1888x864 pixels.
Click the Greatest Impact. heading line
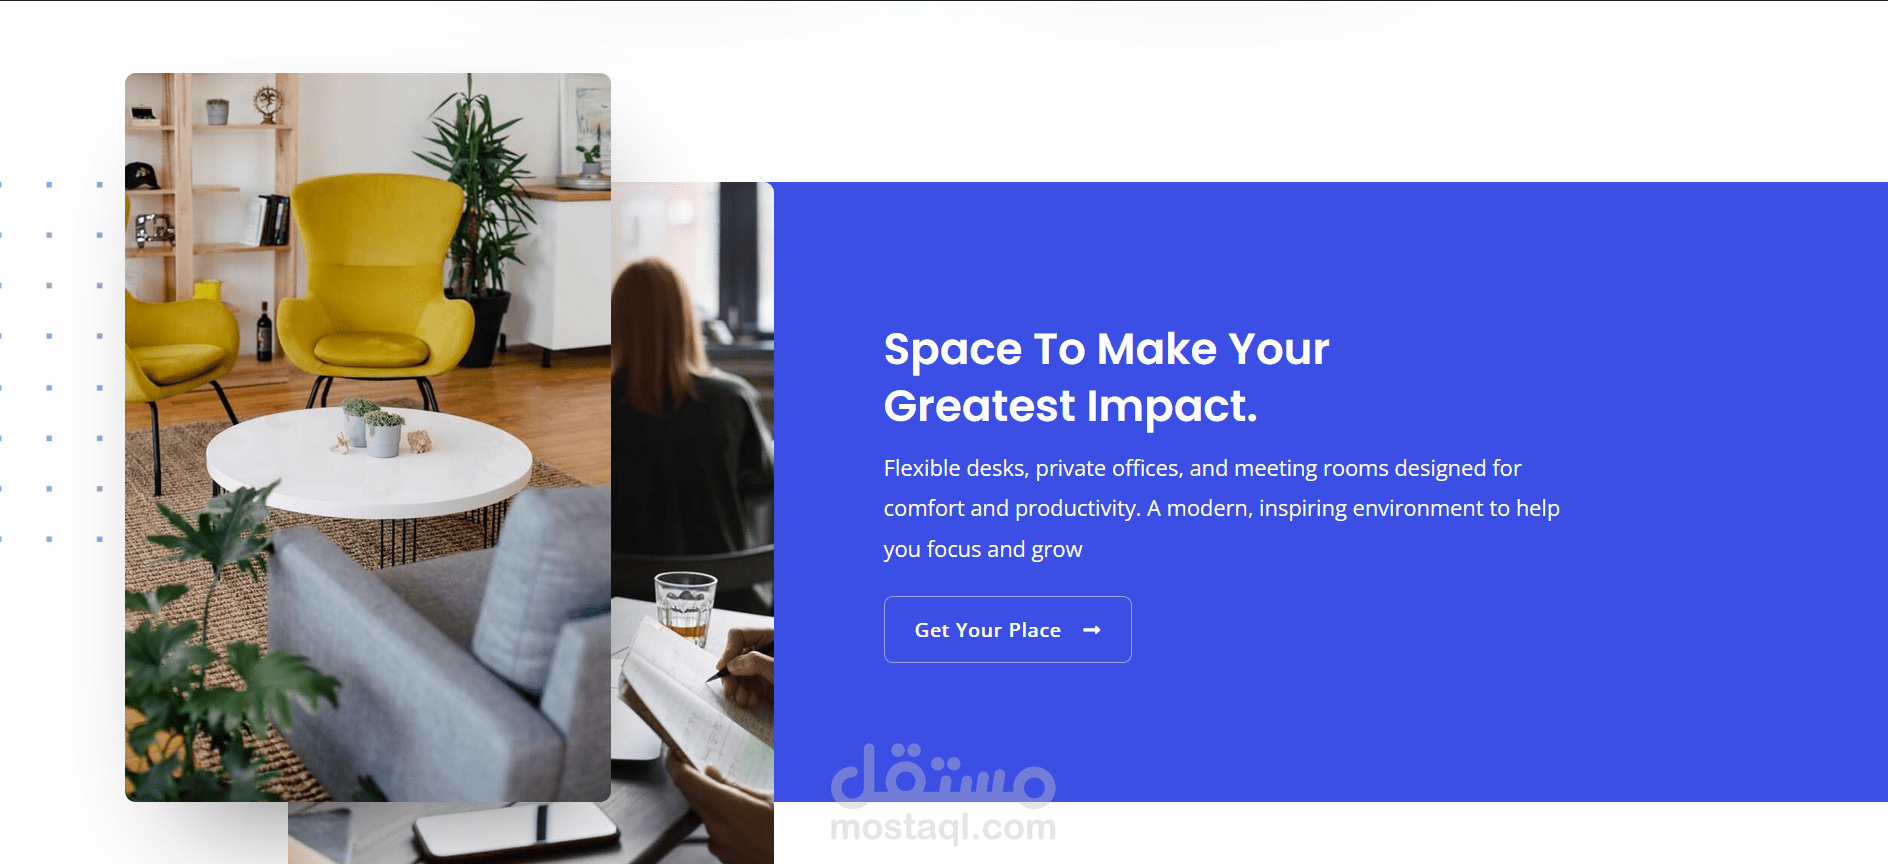[1070, 406]
